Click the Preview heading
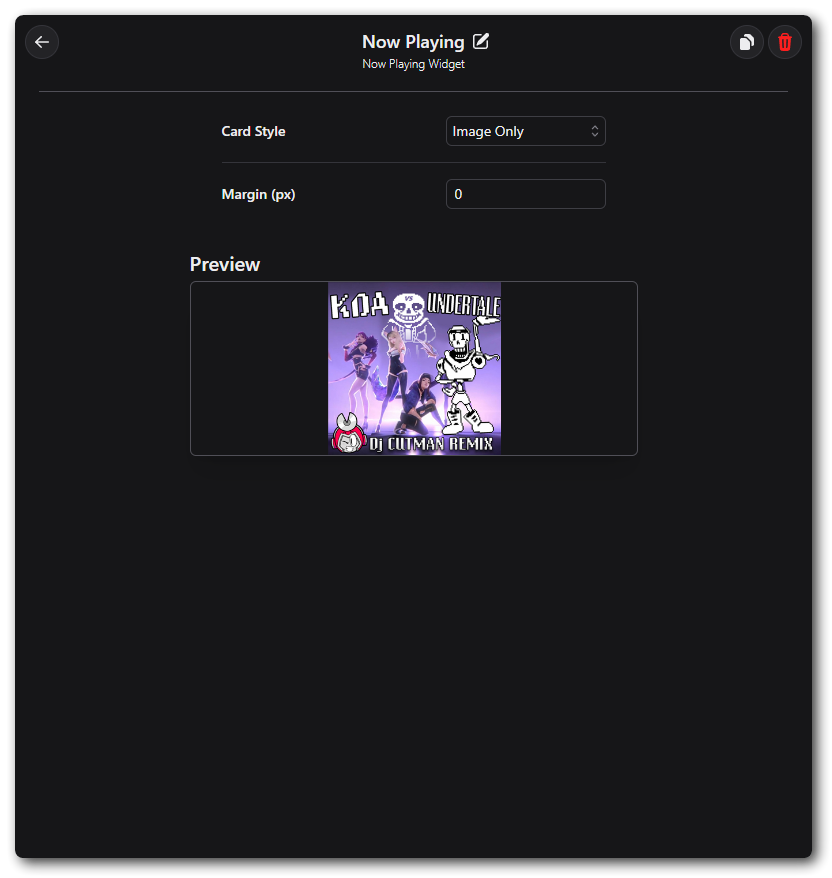This screenshot has width=832, height=878. [x=224, y=264]
